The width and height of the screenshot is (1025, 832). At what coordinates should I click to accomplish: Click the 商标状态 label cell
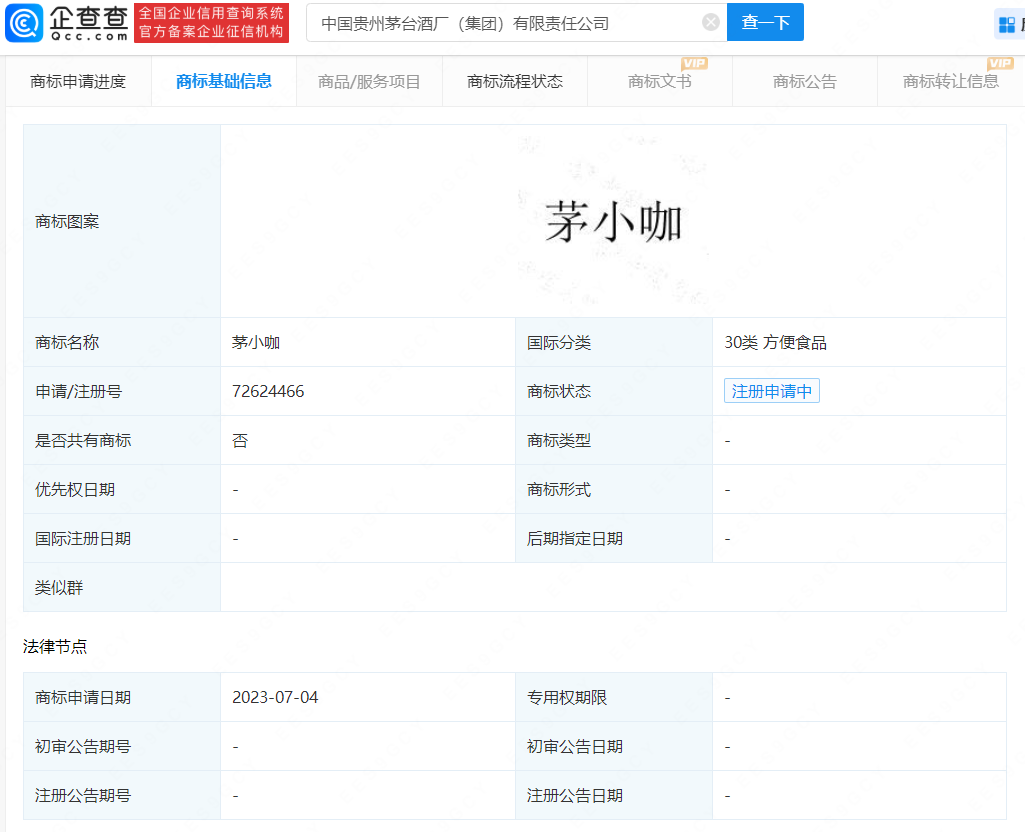tap(614, 391)
